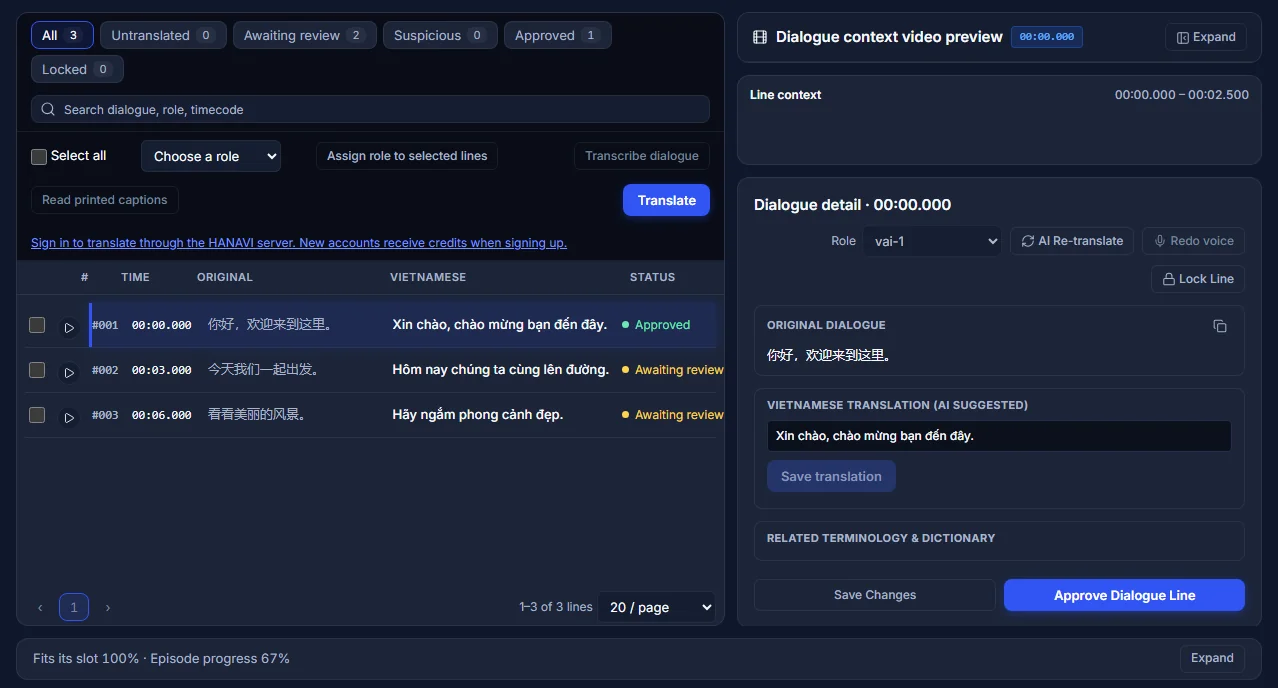Open the HANAVI server sign-in link
This screenshot has height=688, width=1278.
[299, 243]
